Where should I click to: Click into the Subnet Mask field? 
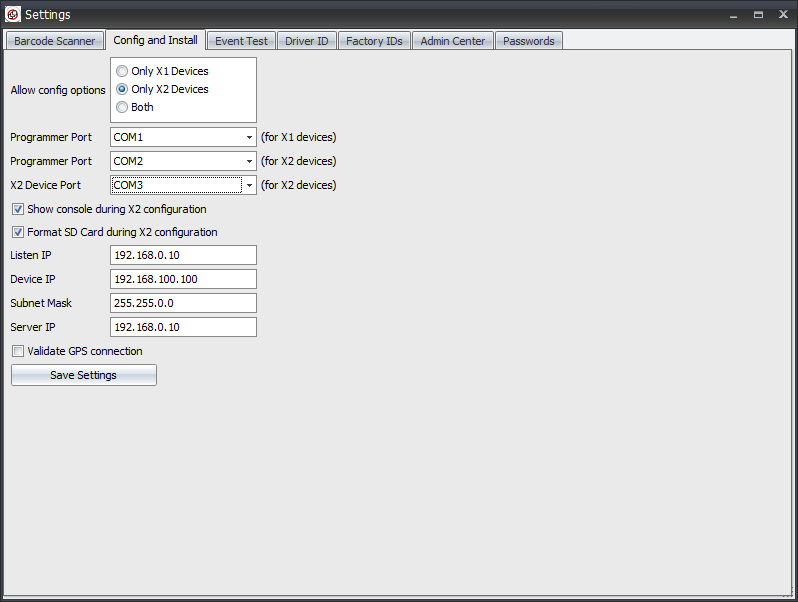(x=183, y=303)
